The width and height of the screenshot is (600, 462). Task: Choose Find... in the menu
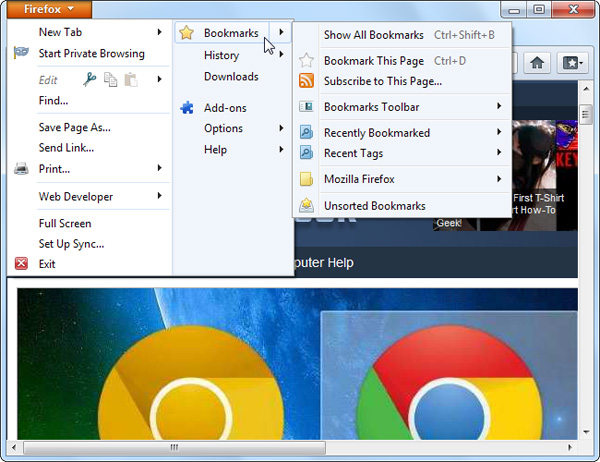(89, 101)
